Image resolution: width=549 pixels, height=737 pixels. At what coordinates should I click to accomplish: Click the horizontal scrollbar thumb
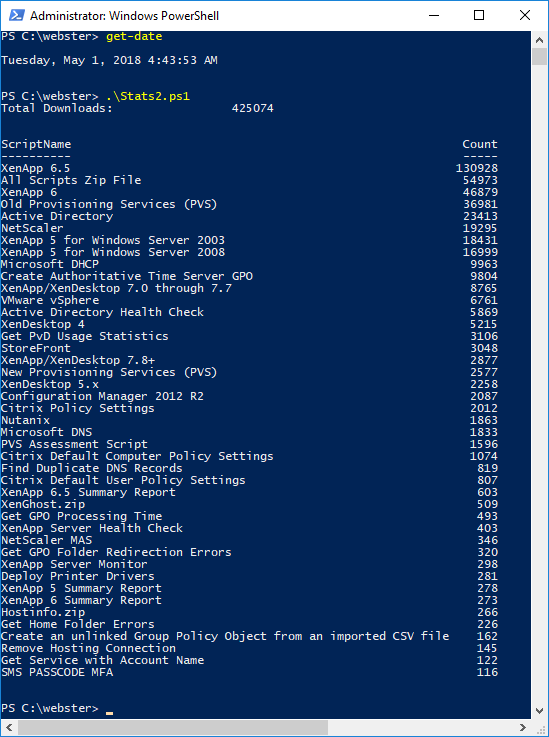pyautogui.click(x=173, y=727)
